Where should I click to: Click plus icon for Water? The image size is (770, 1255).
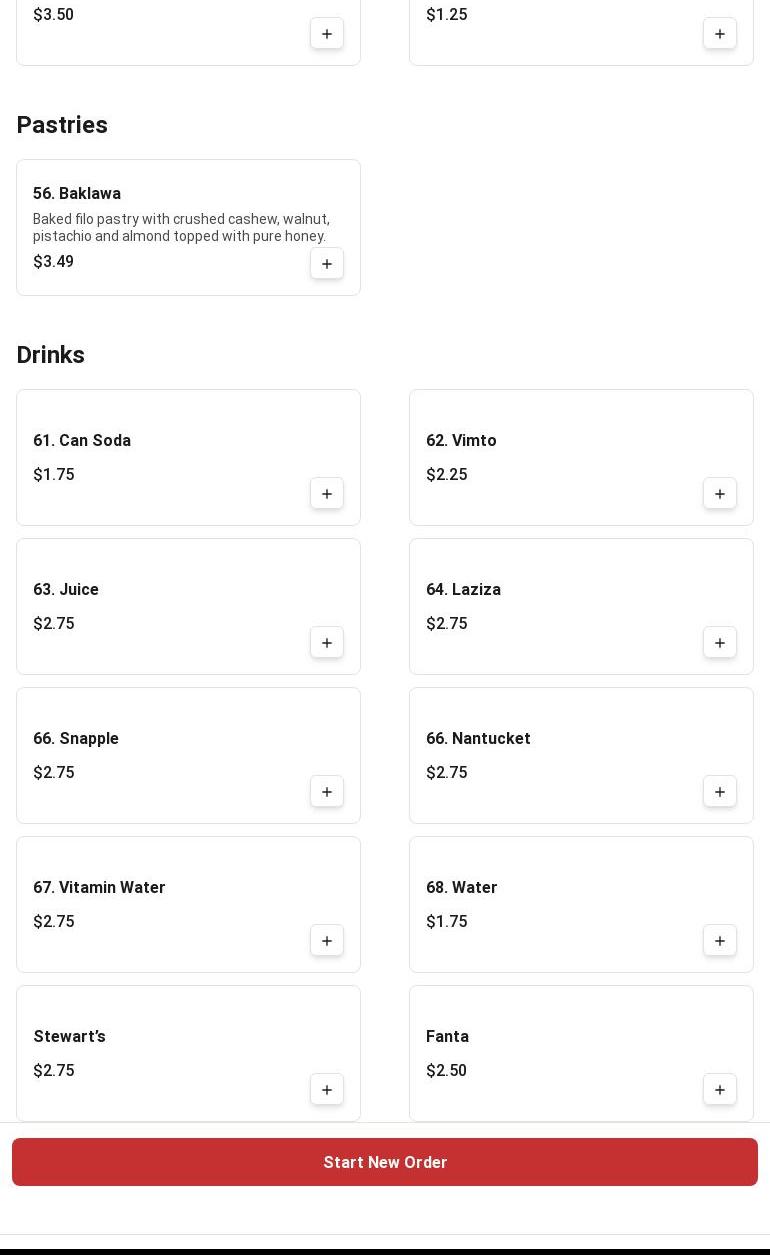pos(720,941)
